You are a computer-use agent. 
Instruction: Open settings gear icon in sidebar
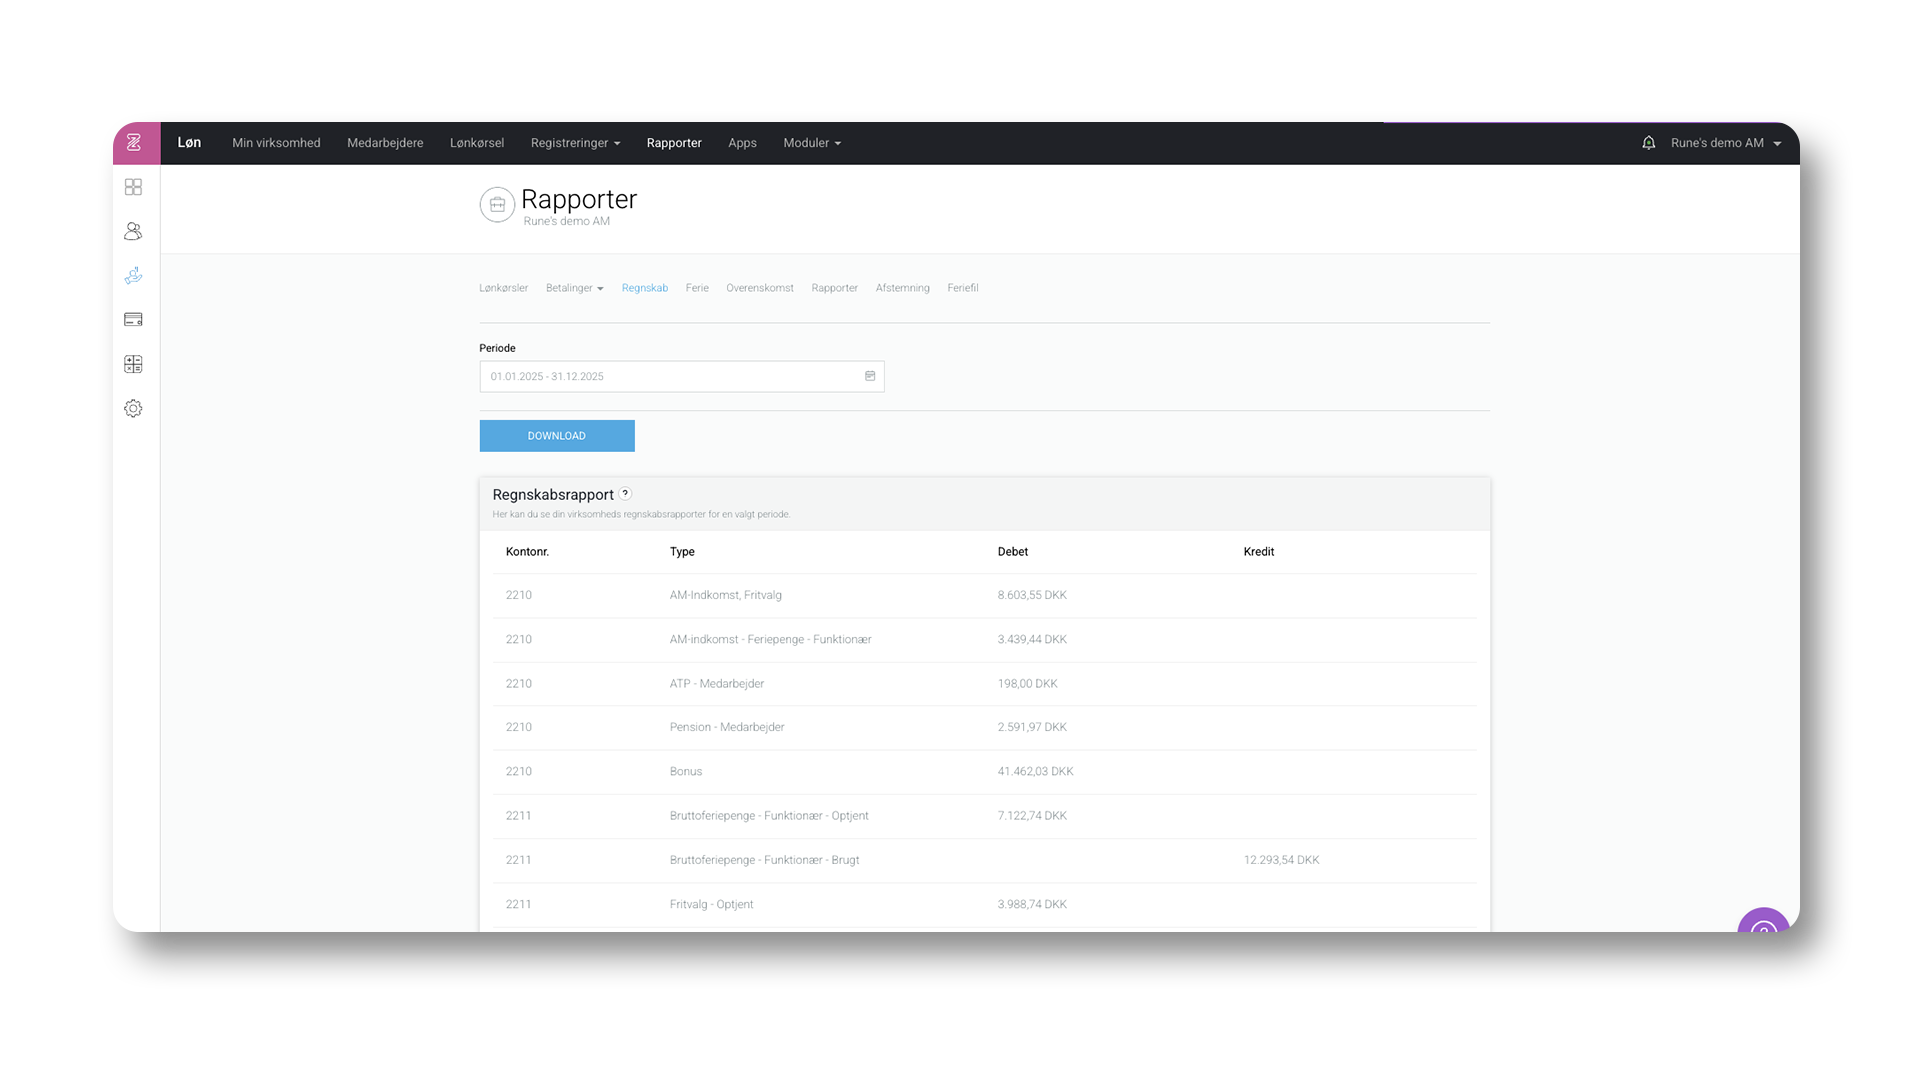(x=133, y=408)
